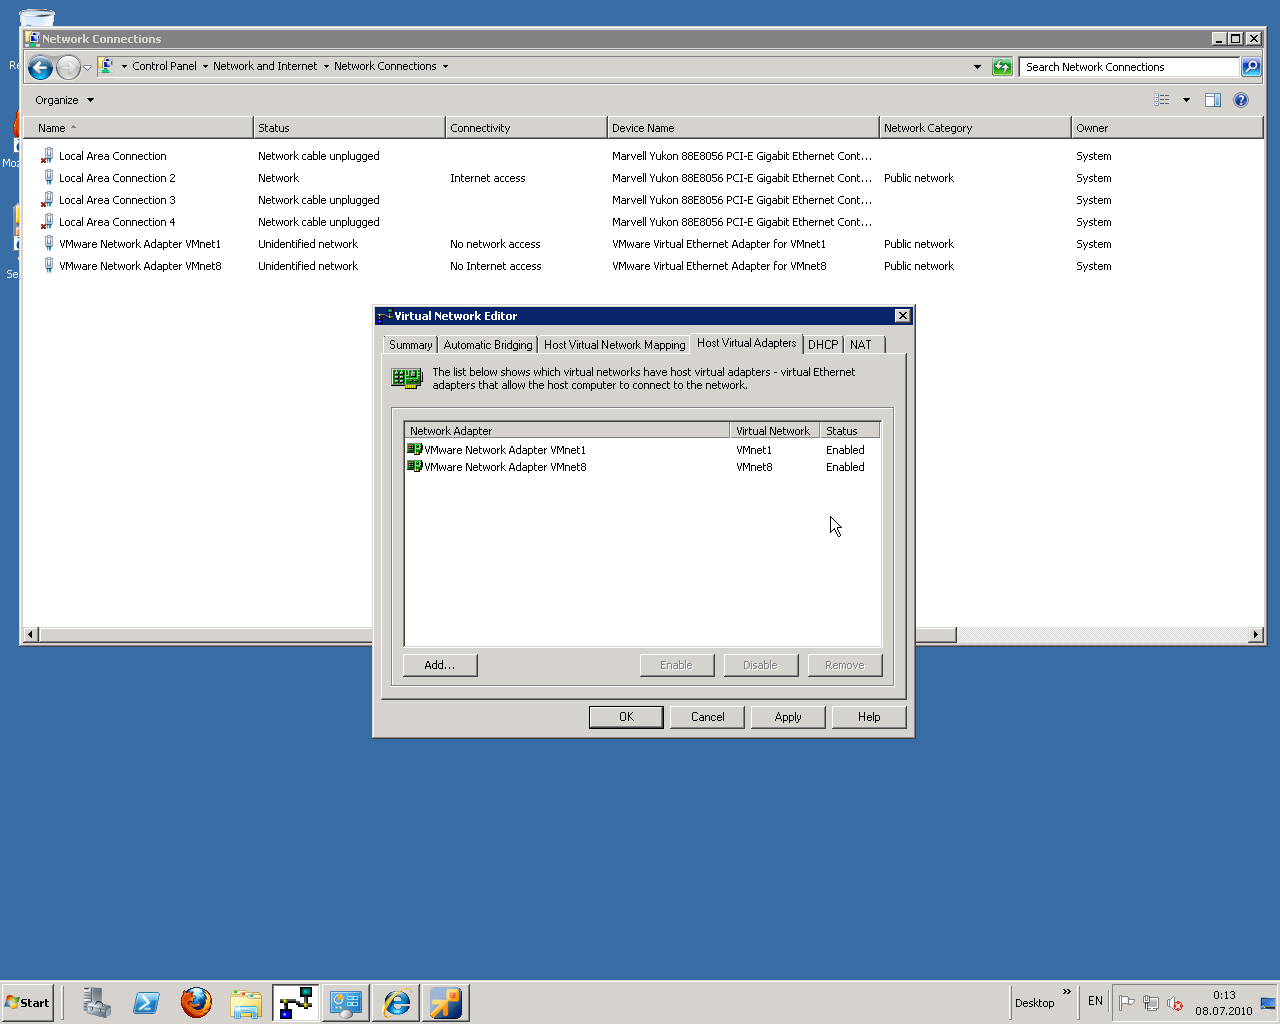The image size is (1280, 1024).
Task: Go back in Network Connections window
Action: pyautogui.click(x=40, y=67)
